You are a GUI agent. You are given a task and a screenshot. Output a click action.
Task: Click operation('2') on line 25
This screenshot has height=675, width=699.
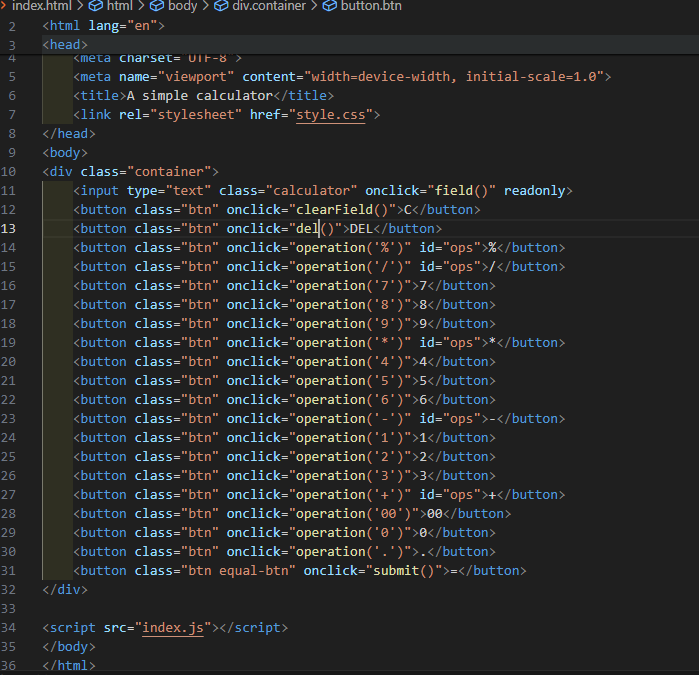(350, 457)
